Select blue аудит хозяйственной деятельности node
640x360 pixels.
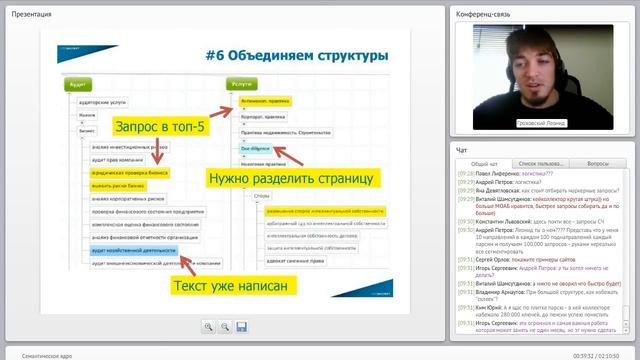(x=134, y=250)
